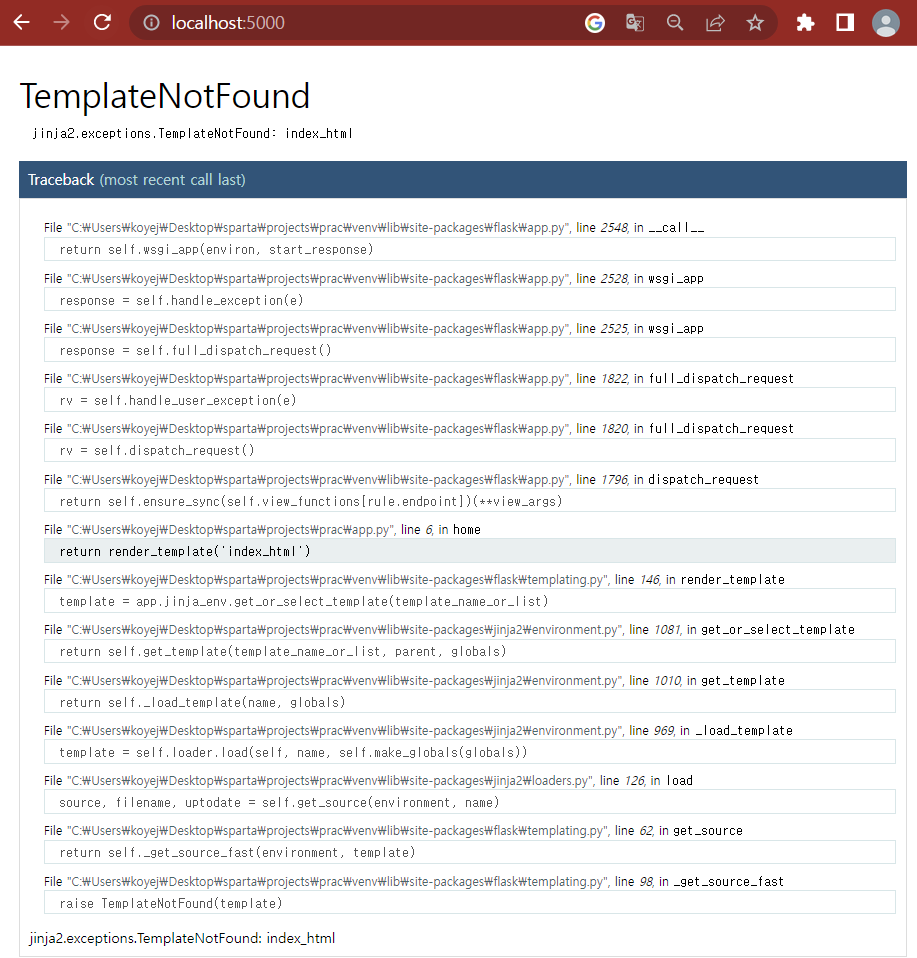Image resolution: width=917 pixels, height=958 pixels.
Task: Toggle the browser side panel
Action: point(845,23)
